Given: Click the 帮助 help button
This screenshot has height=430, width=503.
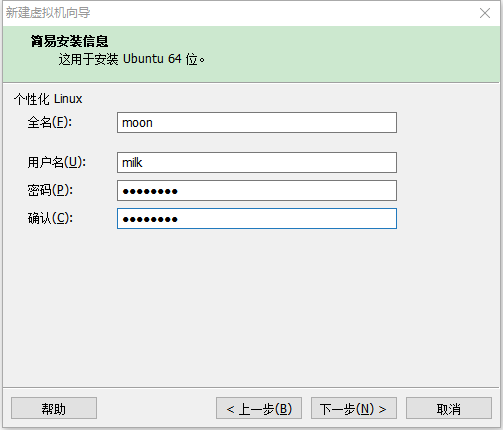Looking at the screenshot, I should coord(54,408).
